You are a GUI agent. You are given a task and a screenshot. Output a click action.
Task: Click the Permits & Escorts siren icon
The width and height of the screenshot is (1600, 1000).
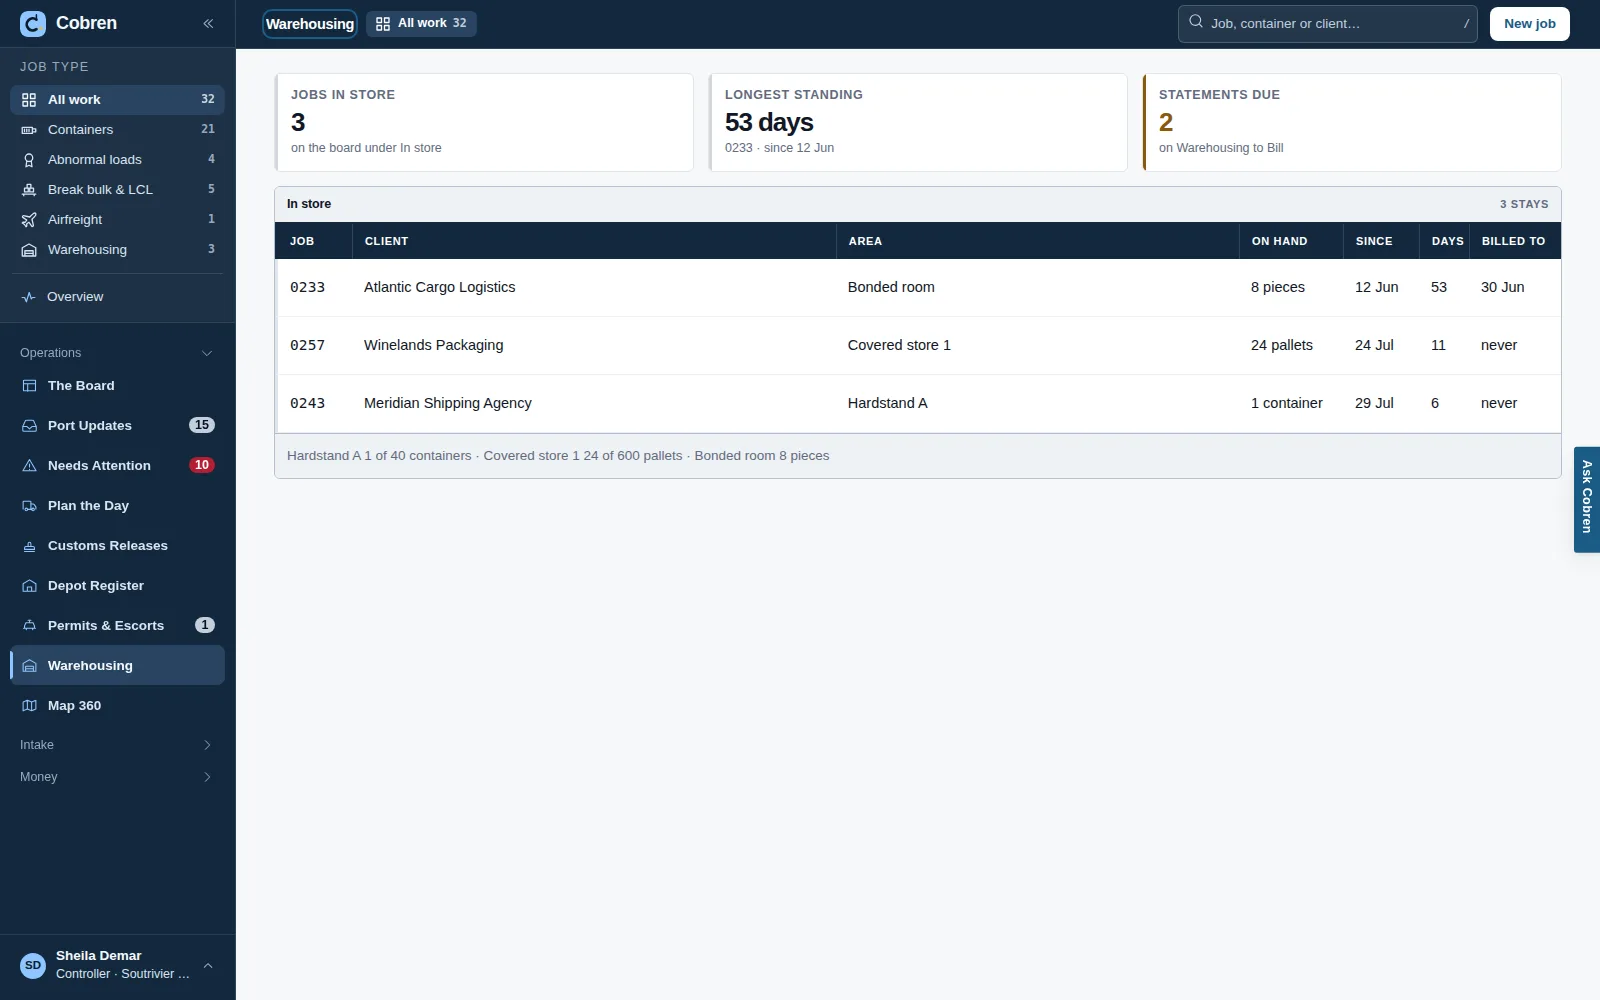pos(29,626)
